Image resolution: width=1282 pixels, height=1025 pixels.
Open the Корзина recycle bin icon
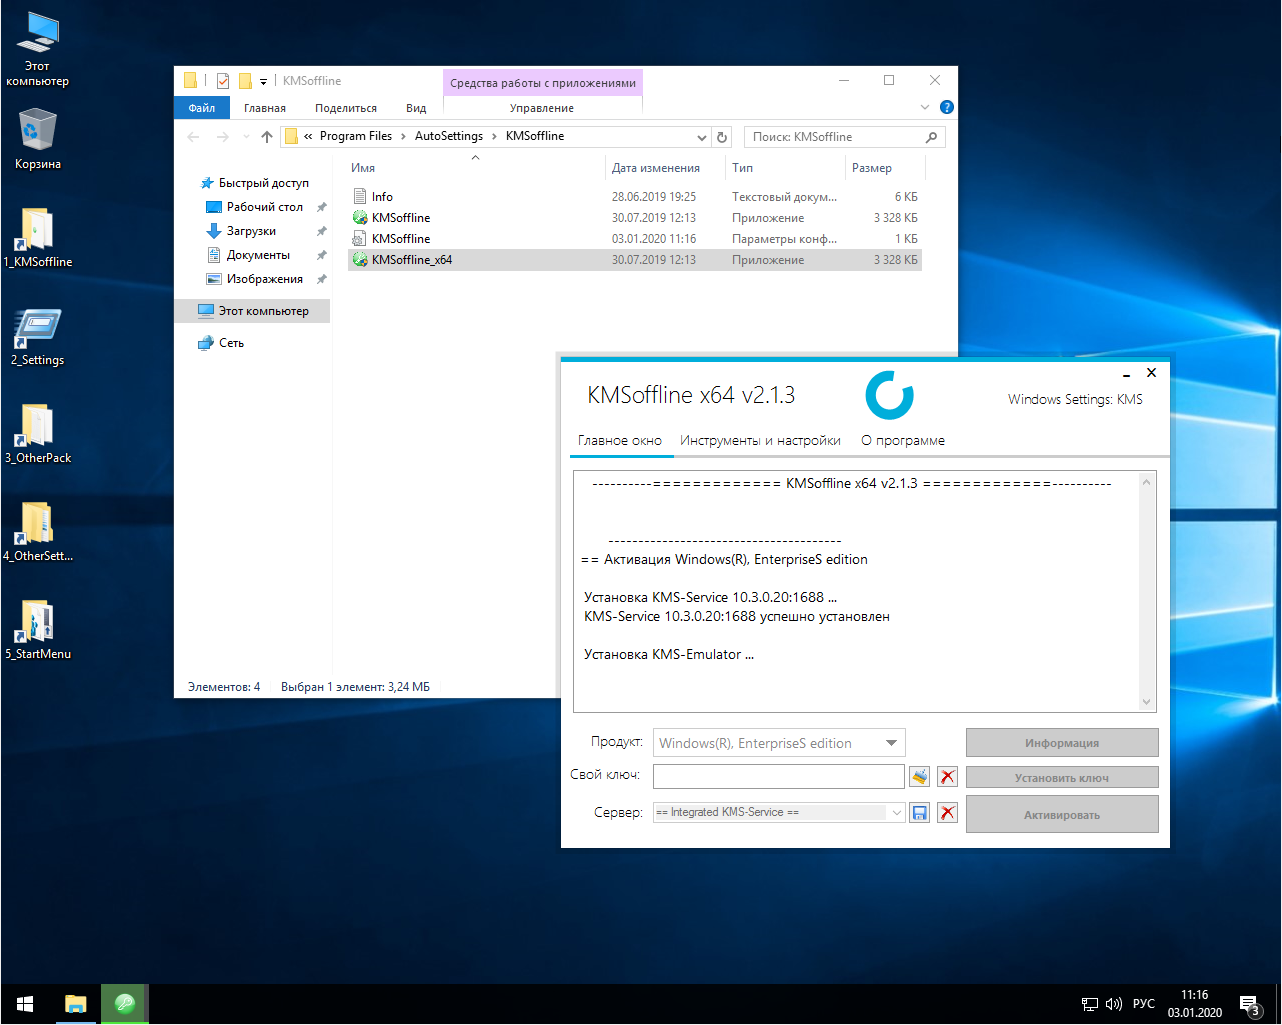(x=37, y=139)
